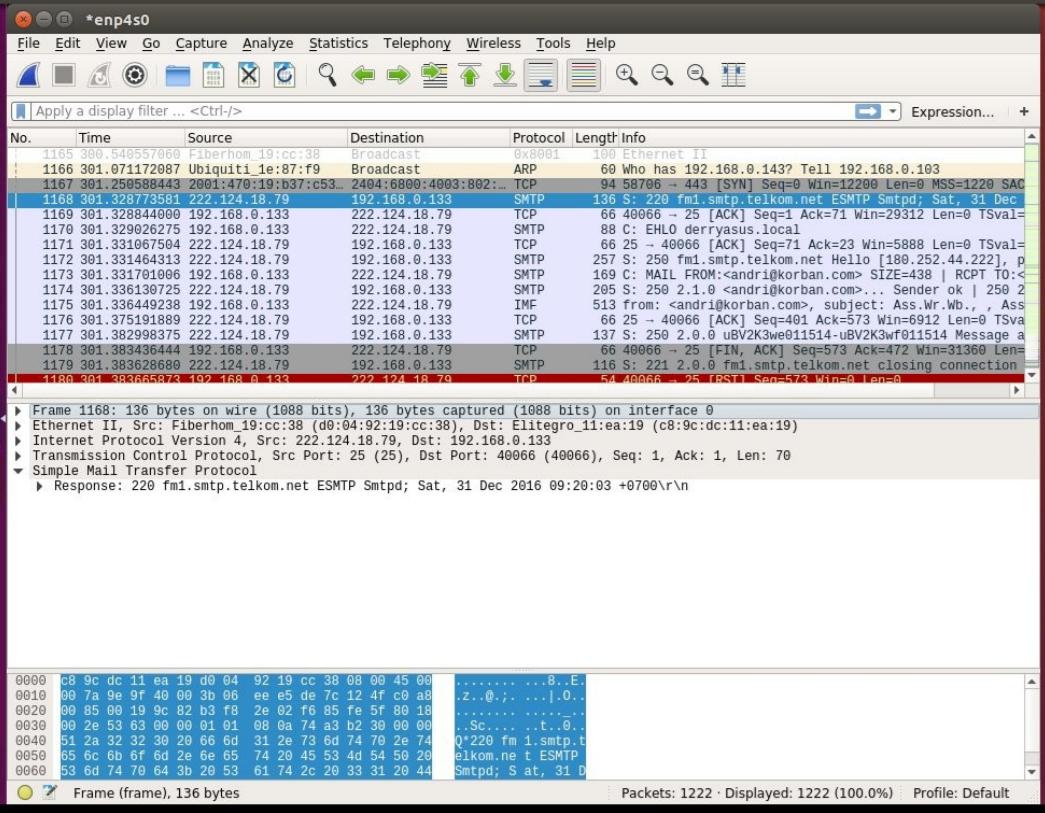The image size is (1045, 813).
Task: Open the View menu
Action: 111,43
